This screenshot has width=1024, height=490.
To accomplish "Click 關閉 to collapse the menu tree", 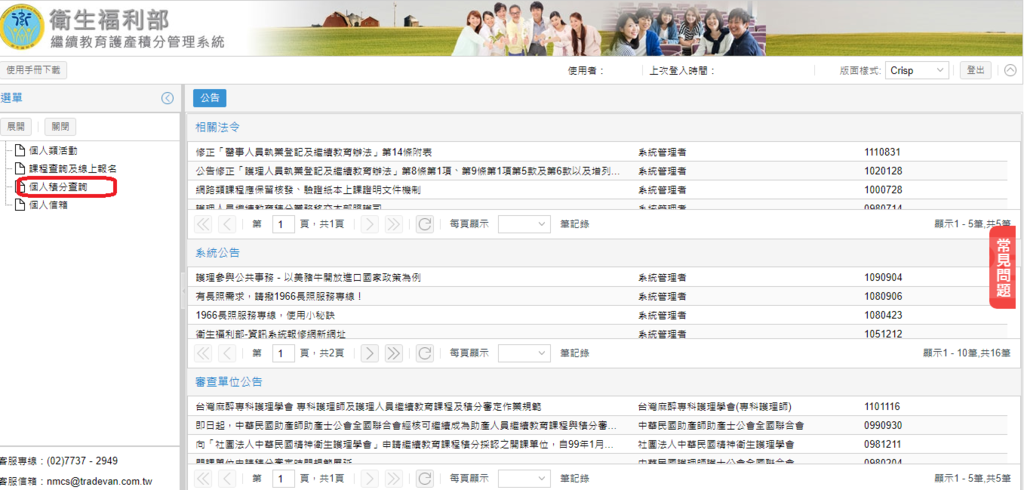I will point(60,127).
